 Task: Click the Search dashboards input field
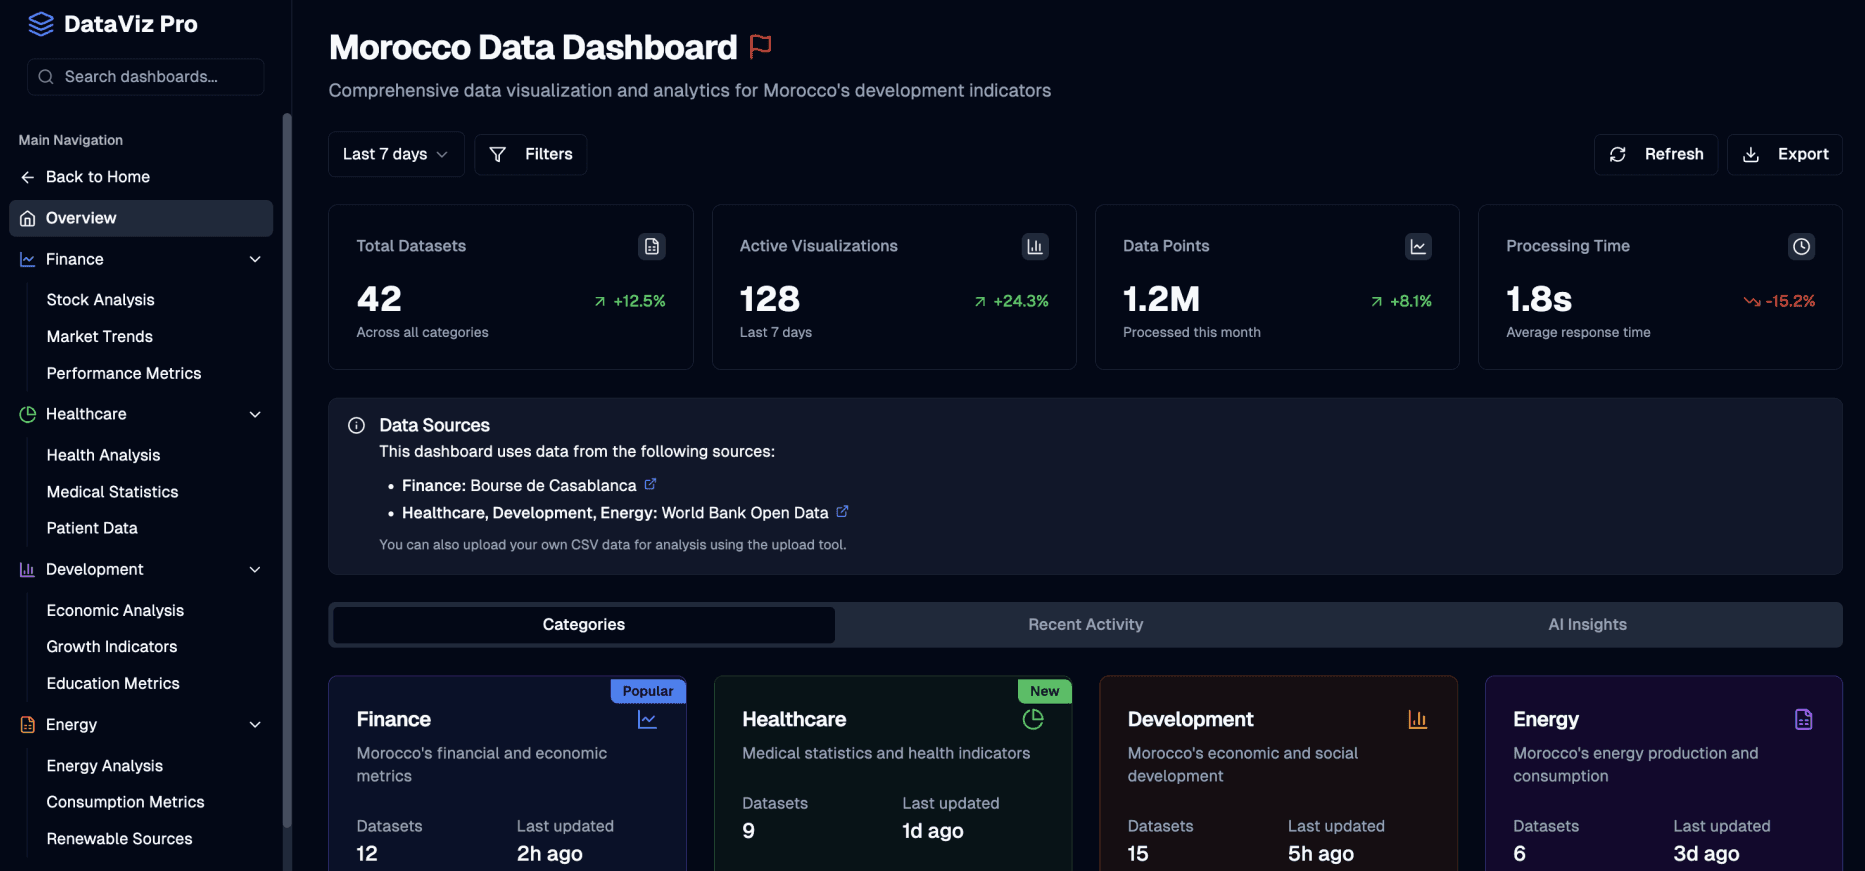click(x=146, y=77)
